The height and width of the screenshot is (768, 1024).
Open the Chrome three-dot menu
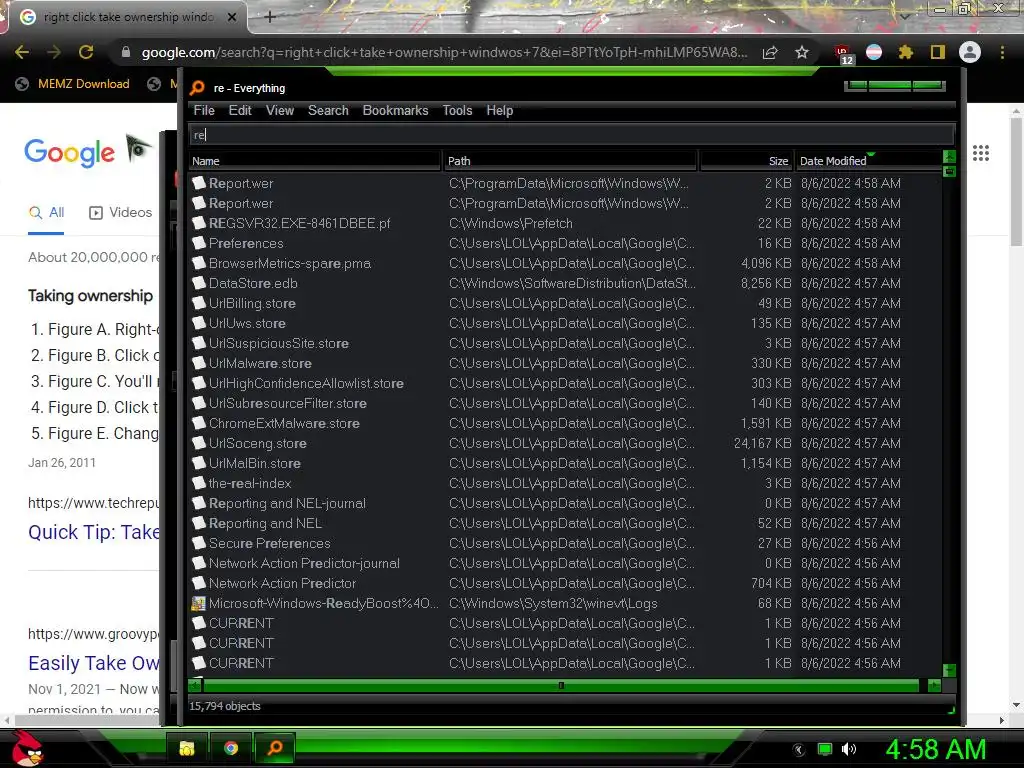click(1002, 52)
